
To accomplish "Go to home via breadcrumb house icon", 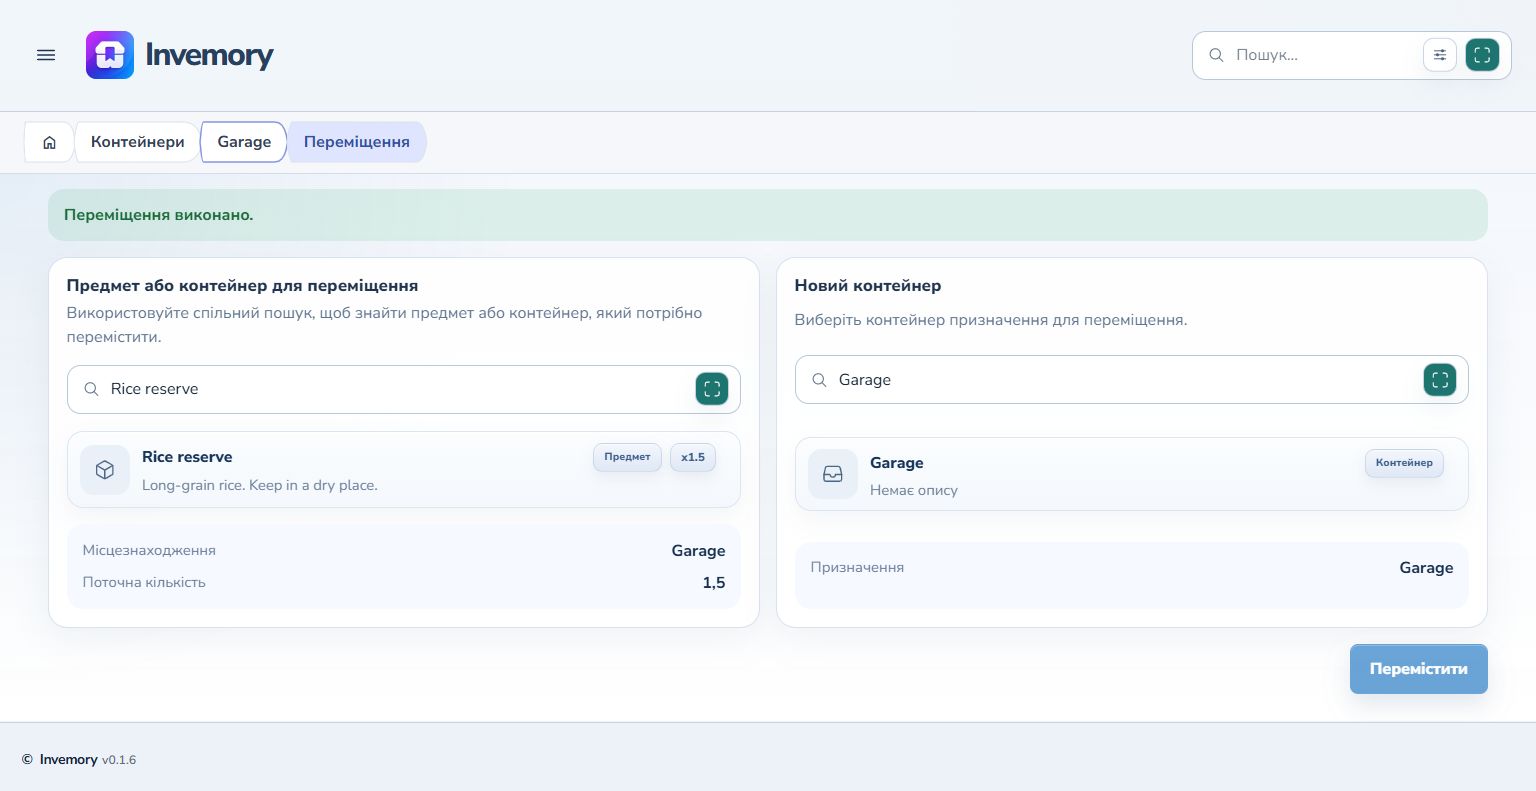I will [49, 142].
